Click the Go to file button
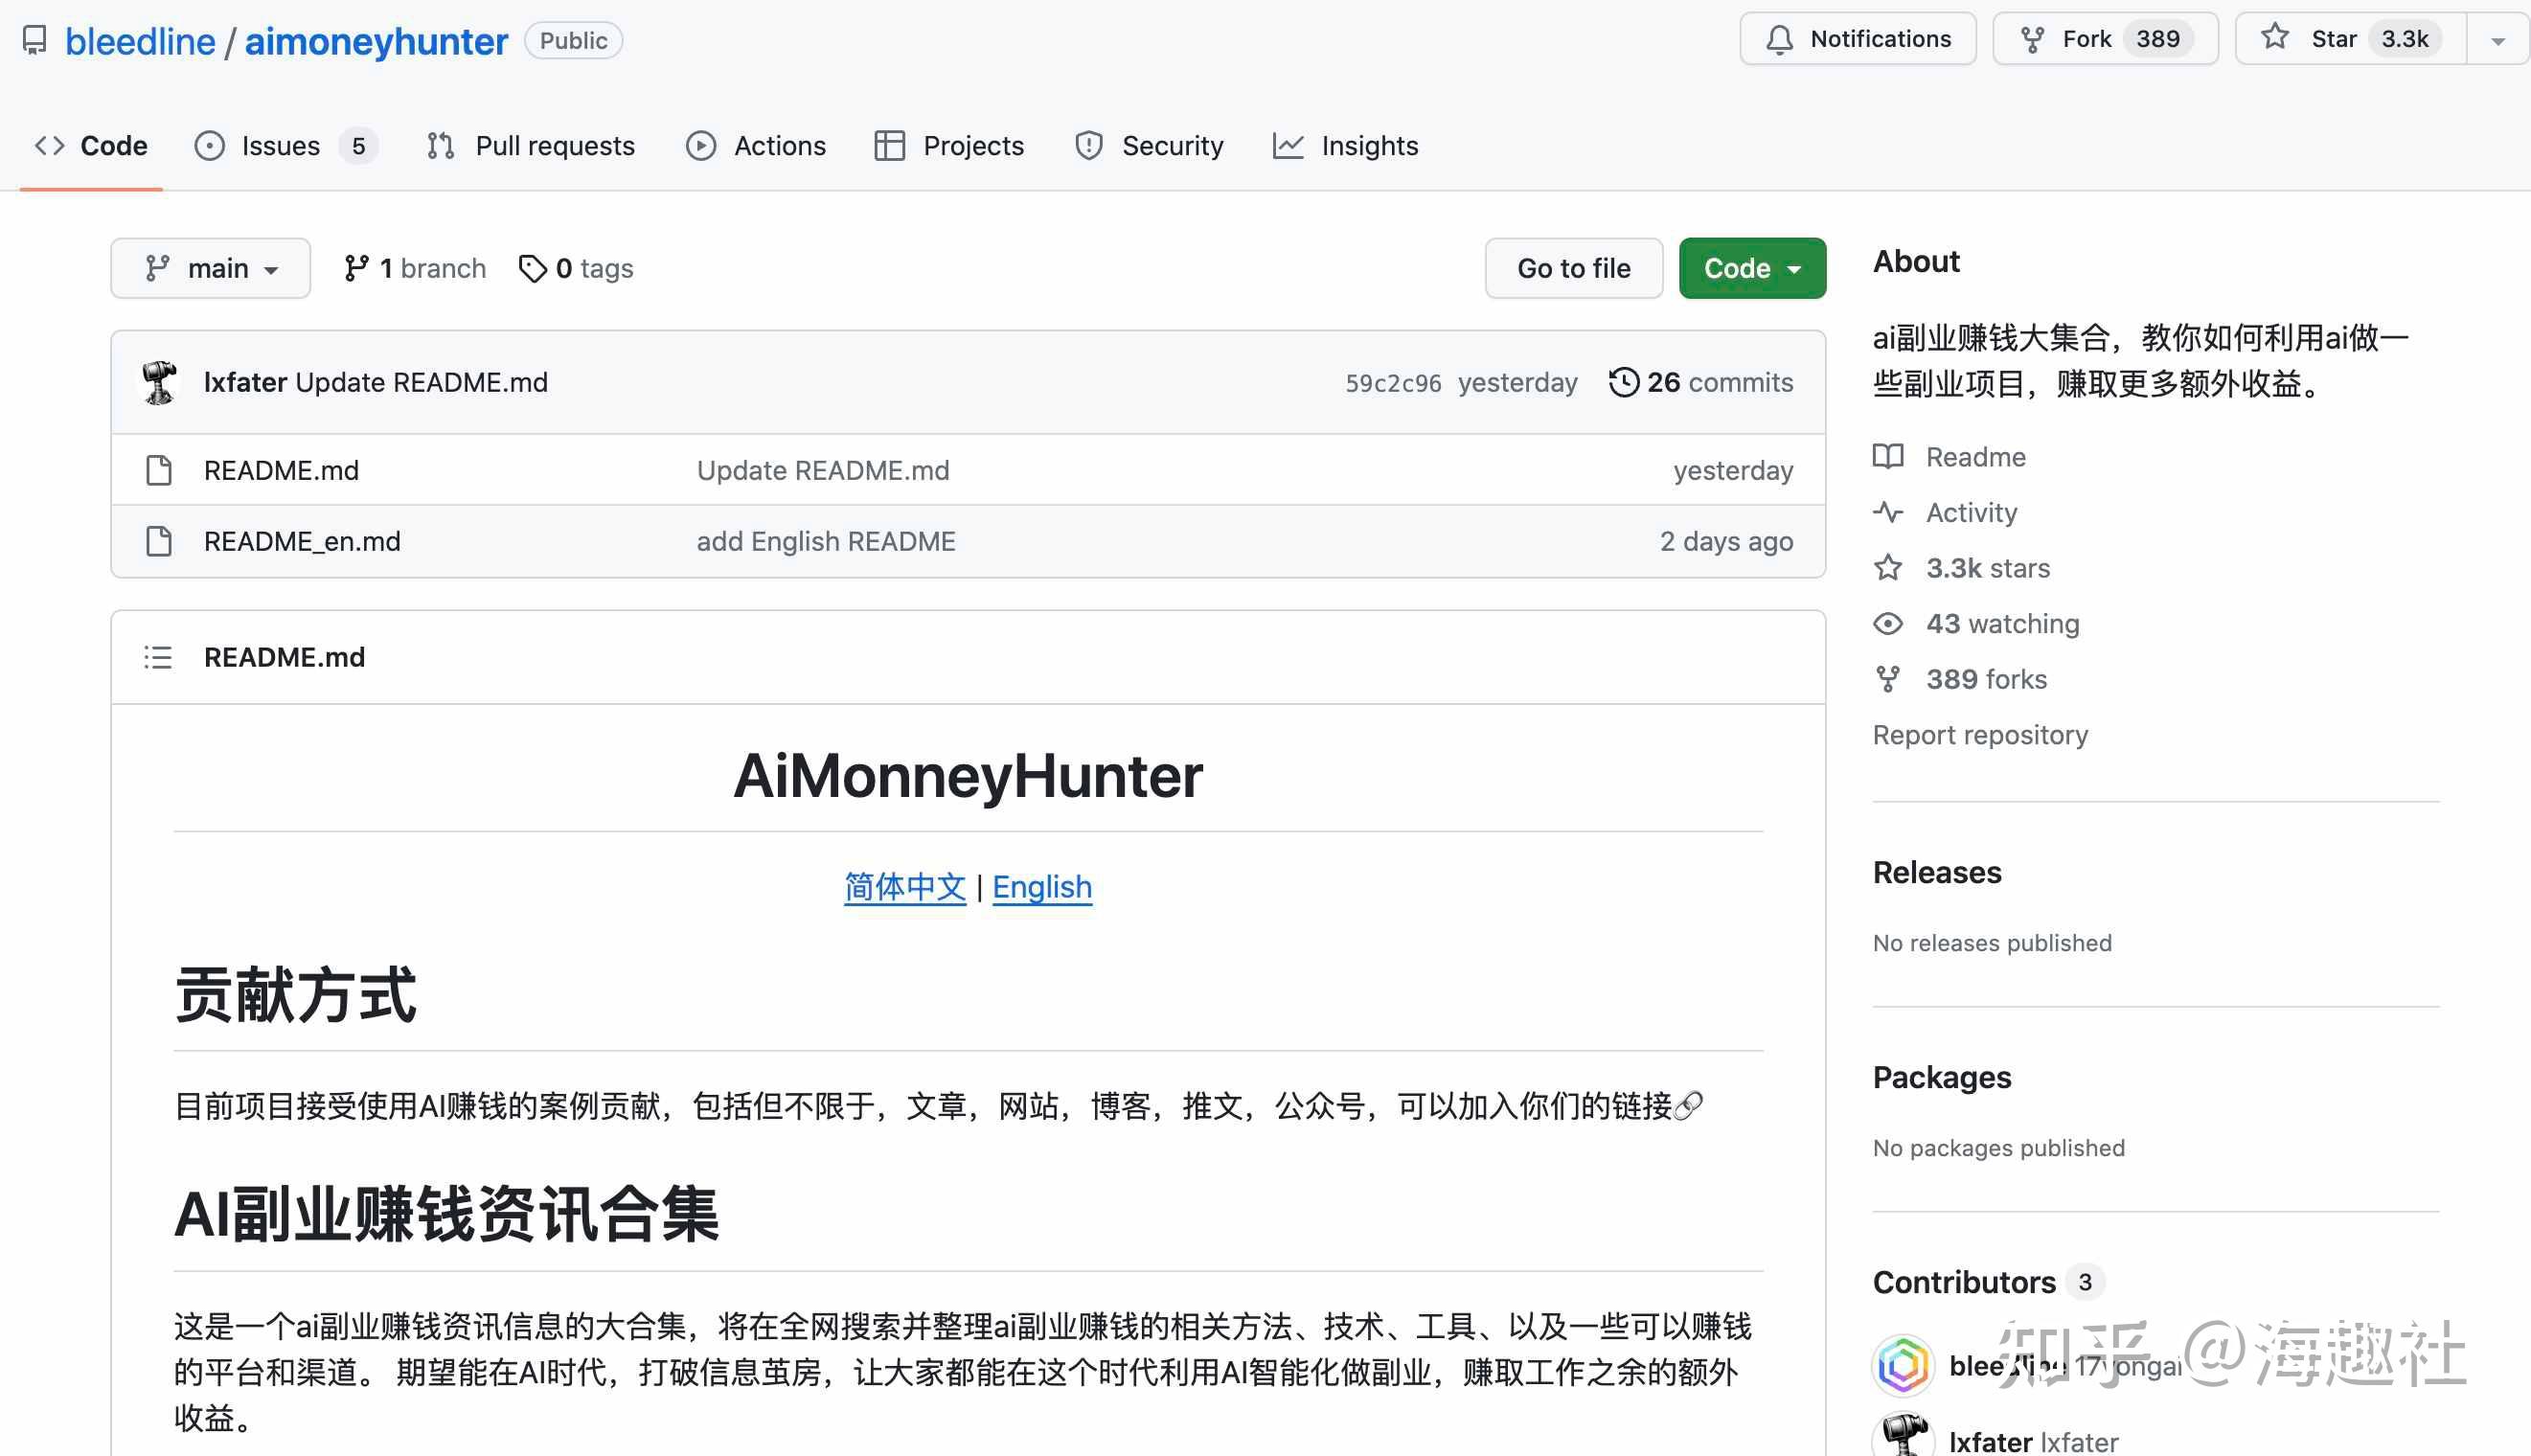 coord(1573,268)
